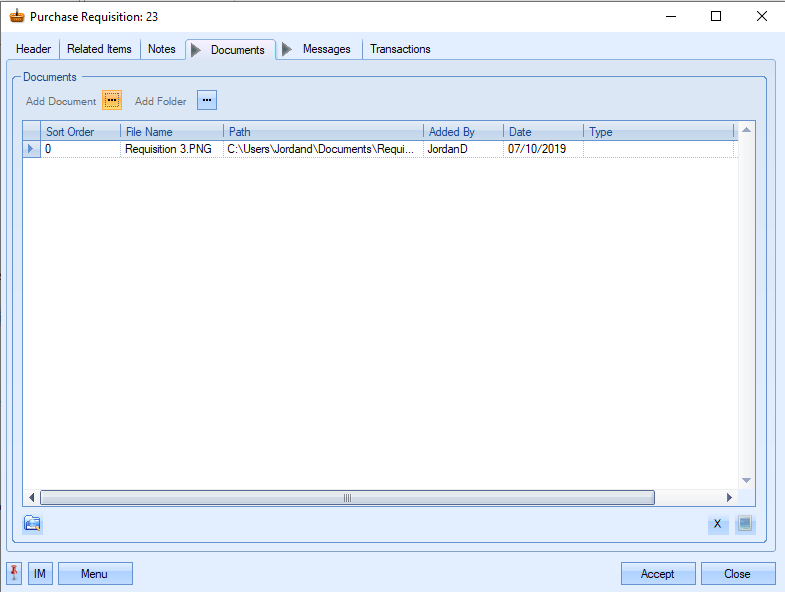Open the Notes tab

[x=162, y=49]
